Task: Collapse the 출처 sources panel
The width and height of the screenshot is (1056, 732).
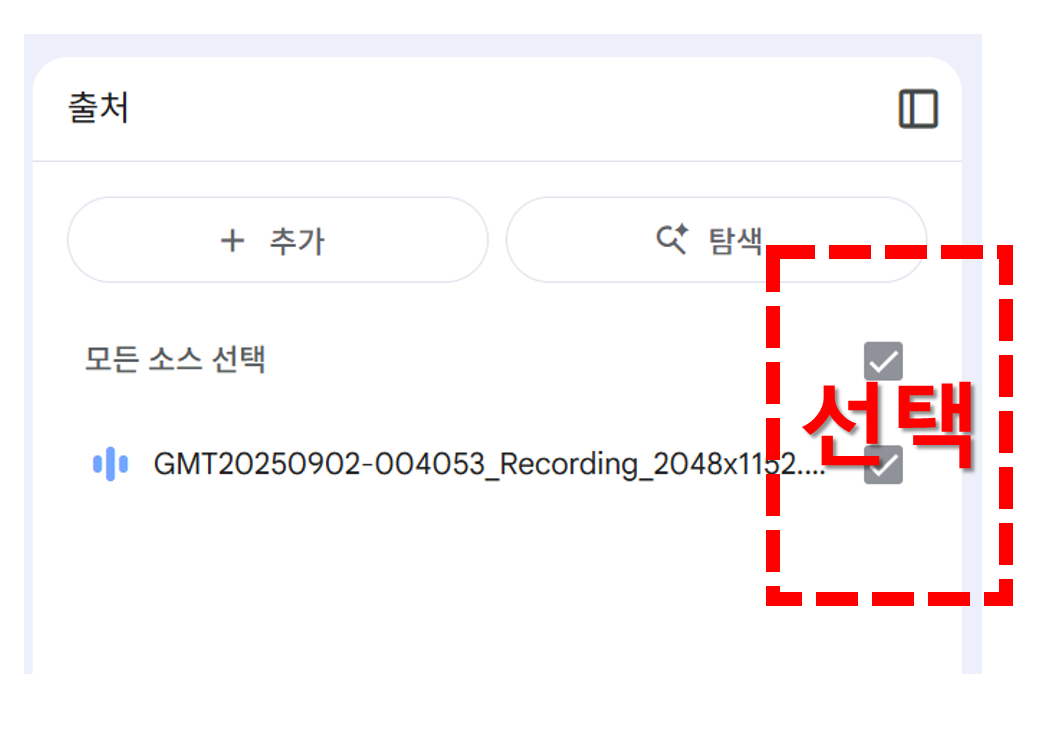Action: click(x=918, y=108)
